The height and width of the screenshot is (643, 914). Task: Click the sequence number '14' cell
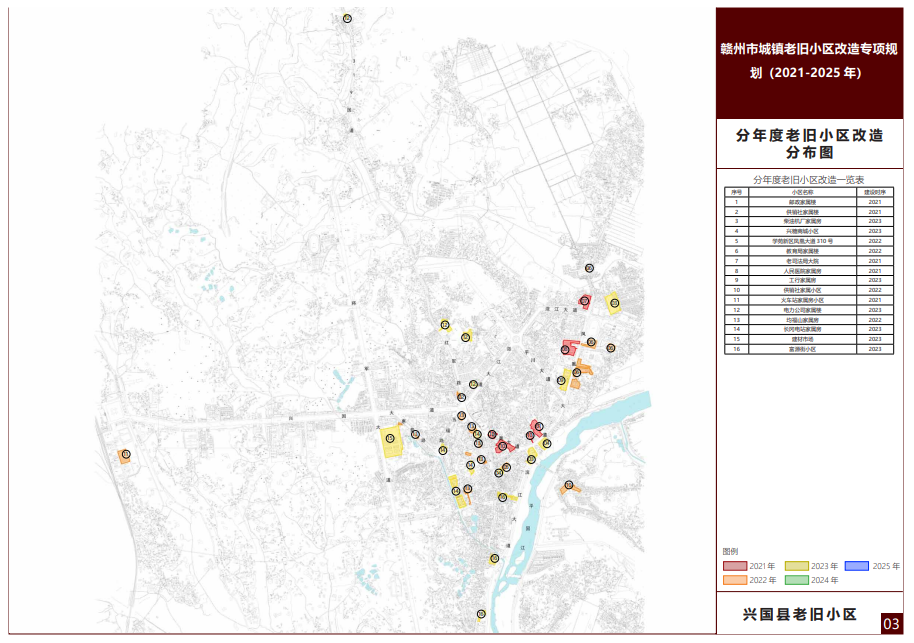[x=736, y=329]
